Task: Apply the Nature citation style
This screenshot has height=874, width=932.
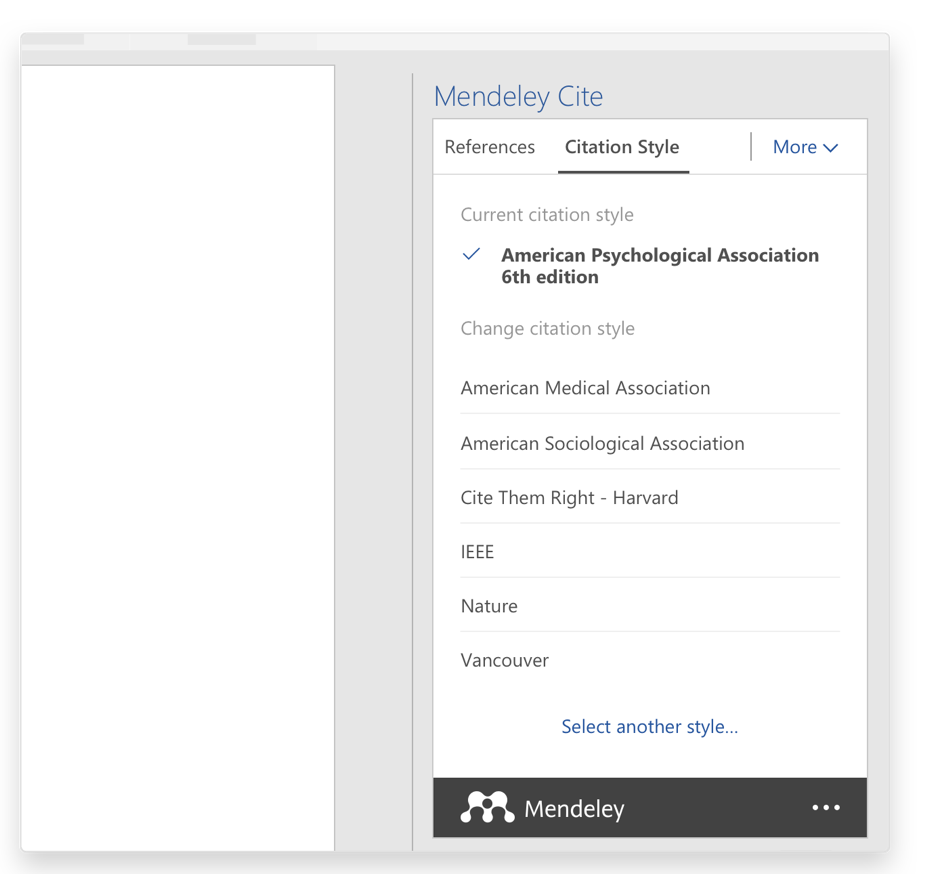Action: click(489, 606)
